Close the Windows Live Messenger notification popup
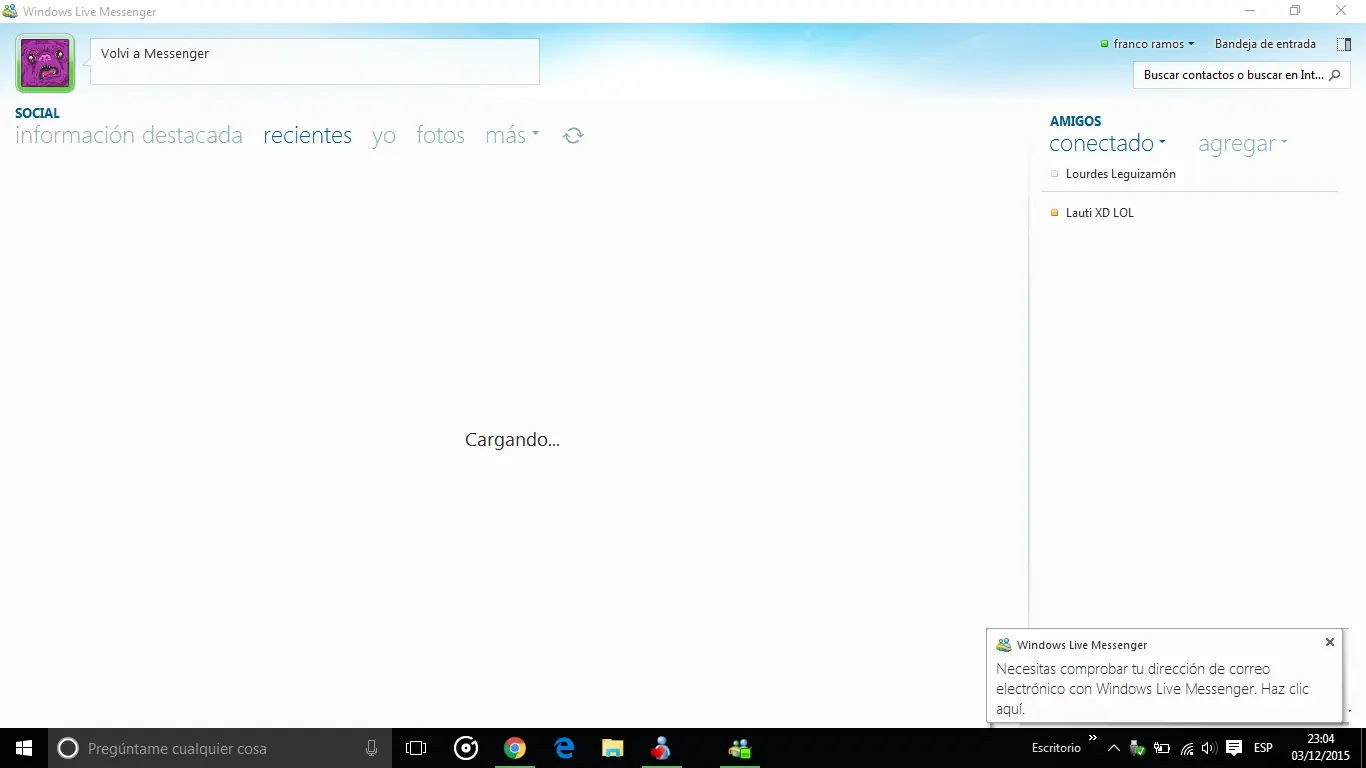 click(1330, 642)
